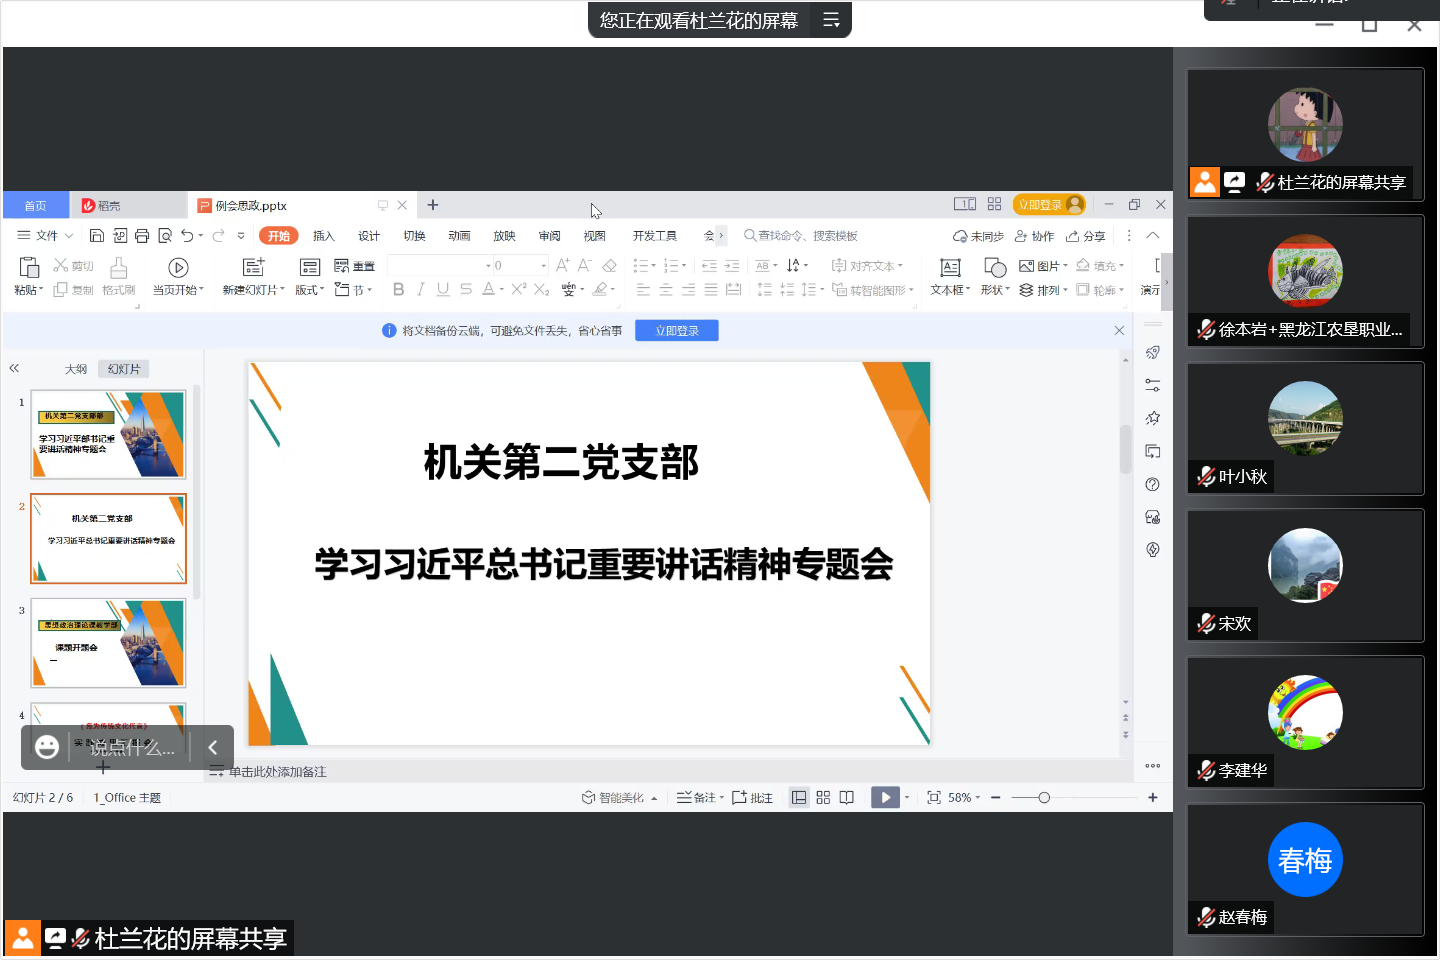1440x960 pixels.
Task: Expand the Smart Beautify (智能美化) menu
Action: tap(619, 797)
